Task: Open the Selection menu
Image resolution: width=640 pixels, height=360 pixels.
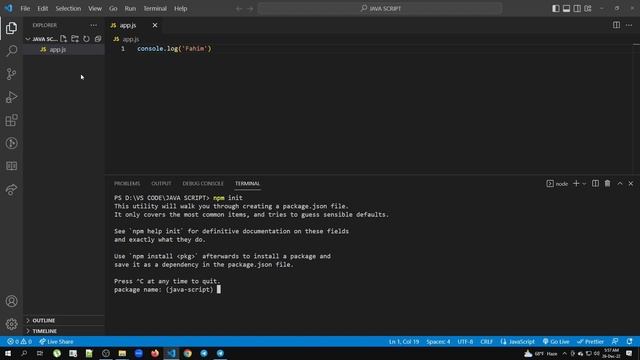Action: (68, 9)
